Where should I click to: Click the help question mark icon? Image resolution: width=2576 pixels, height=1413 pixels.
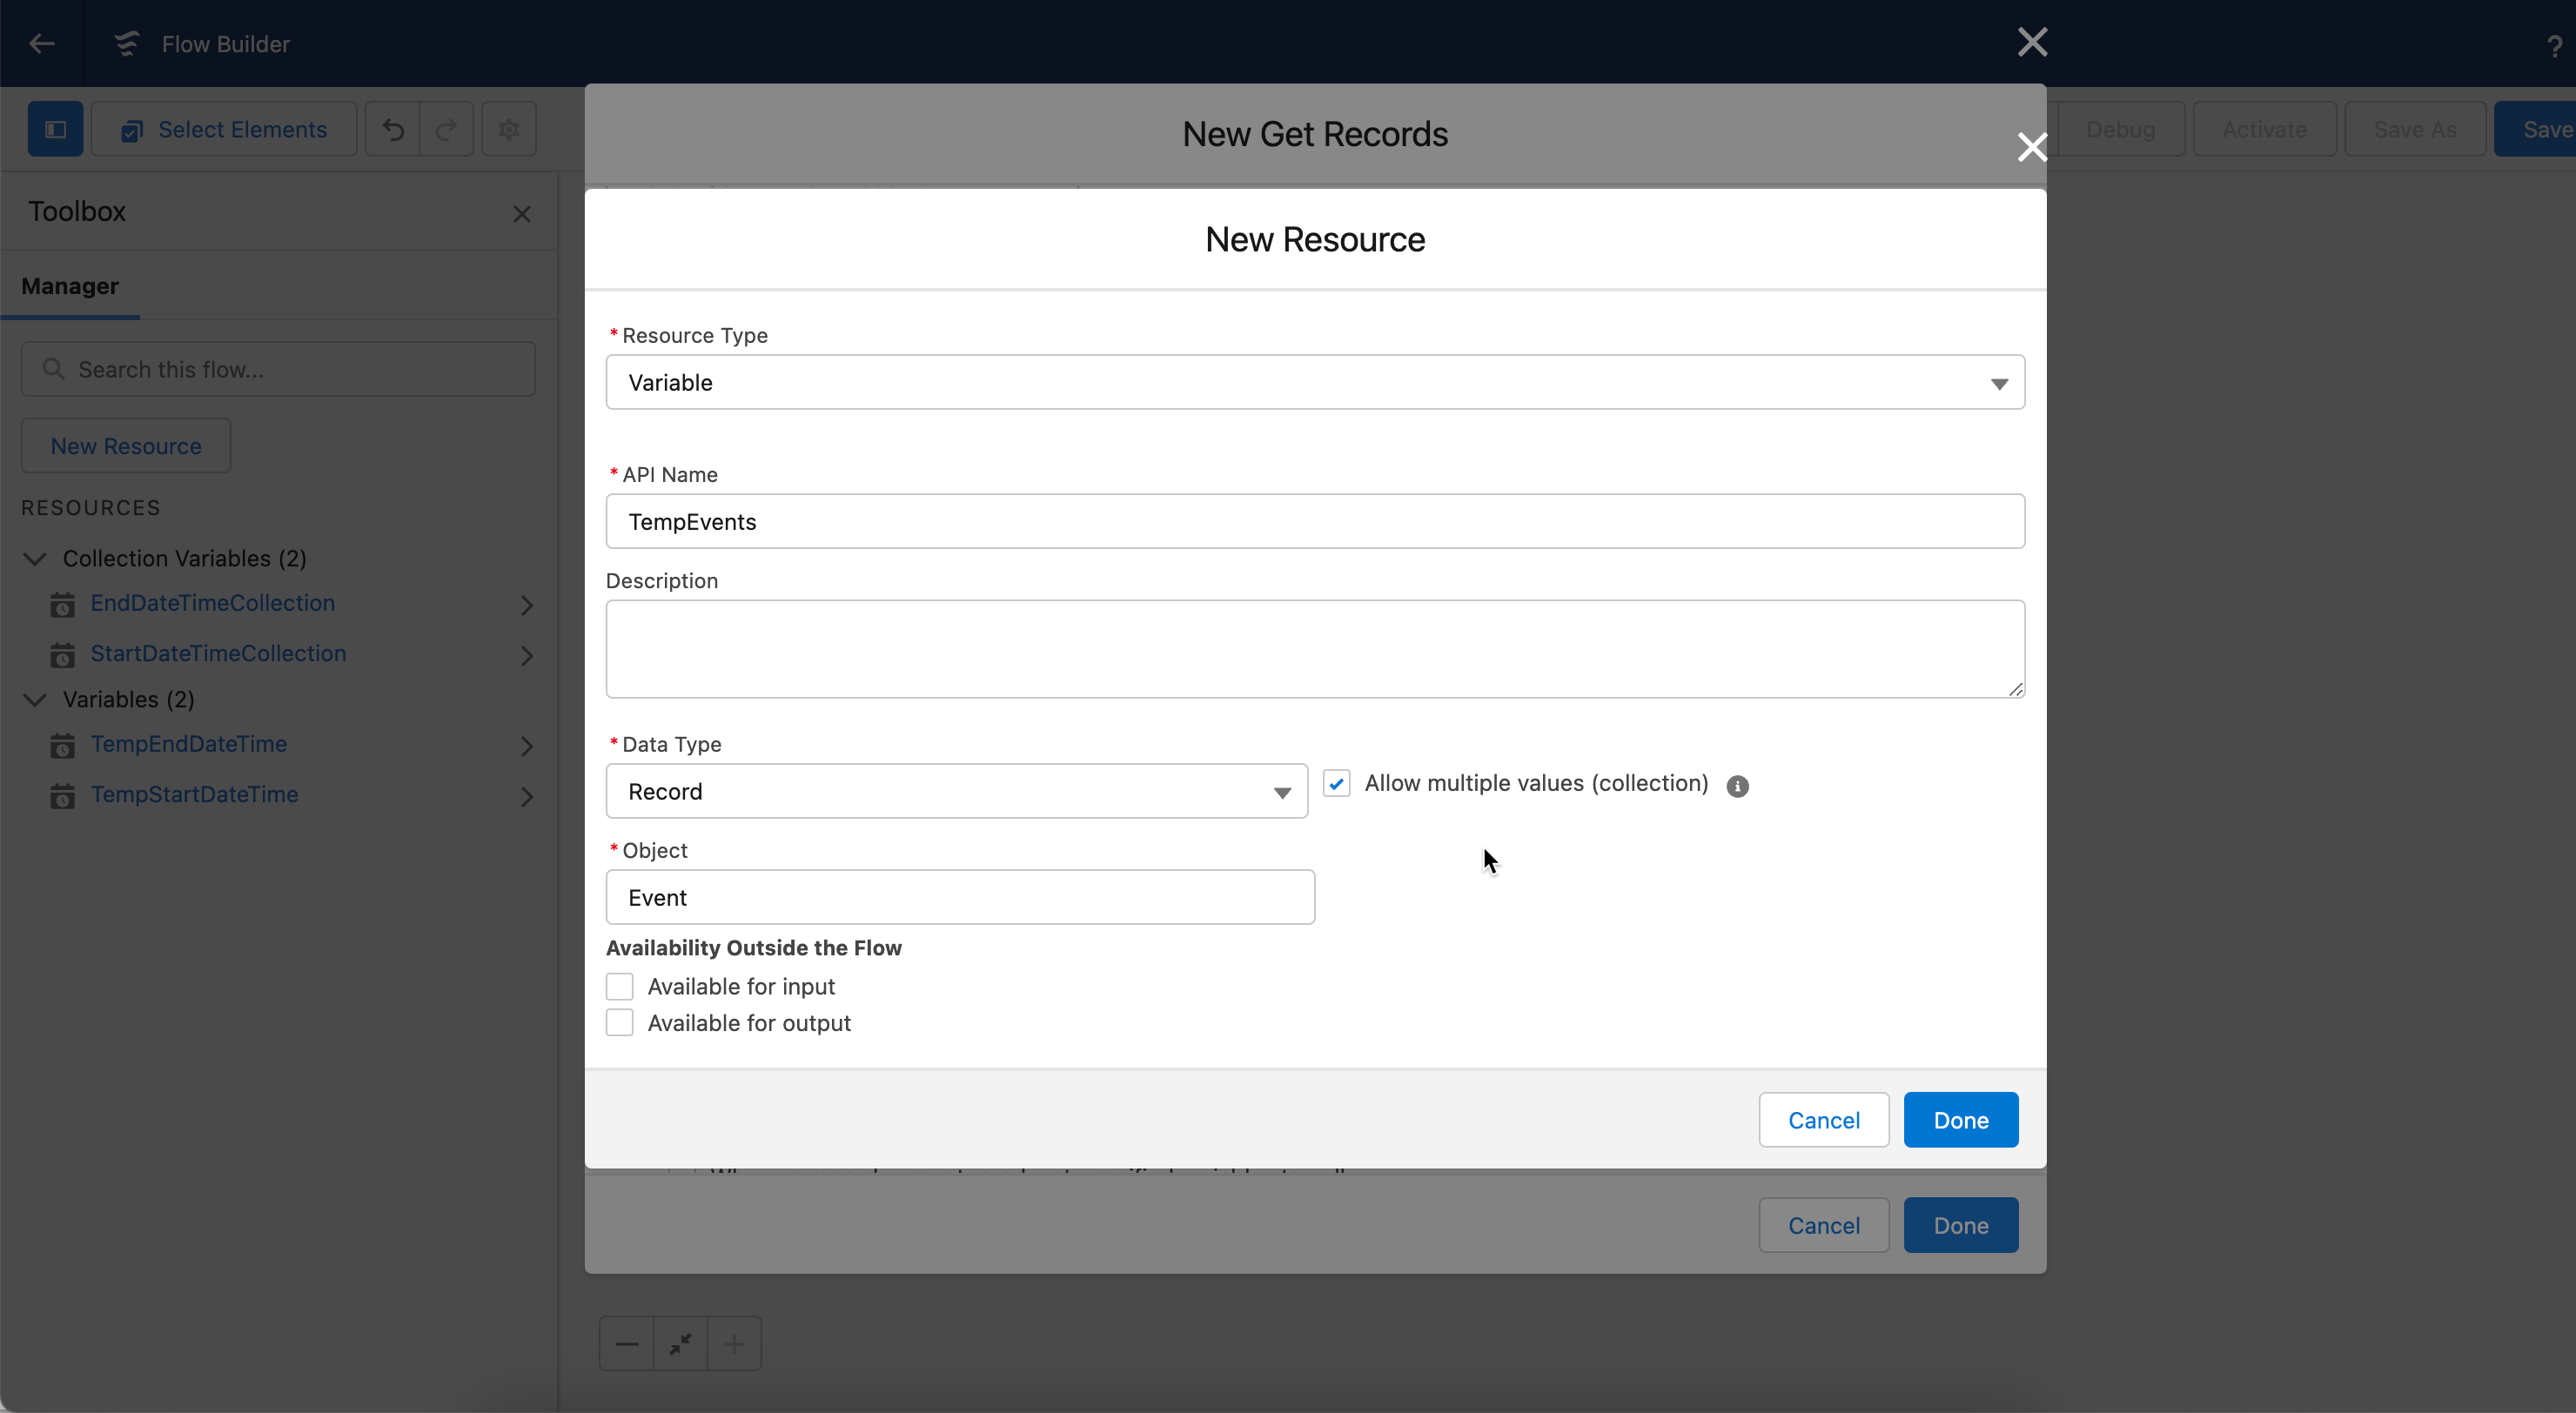[x=2554, y=46]
